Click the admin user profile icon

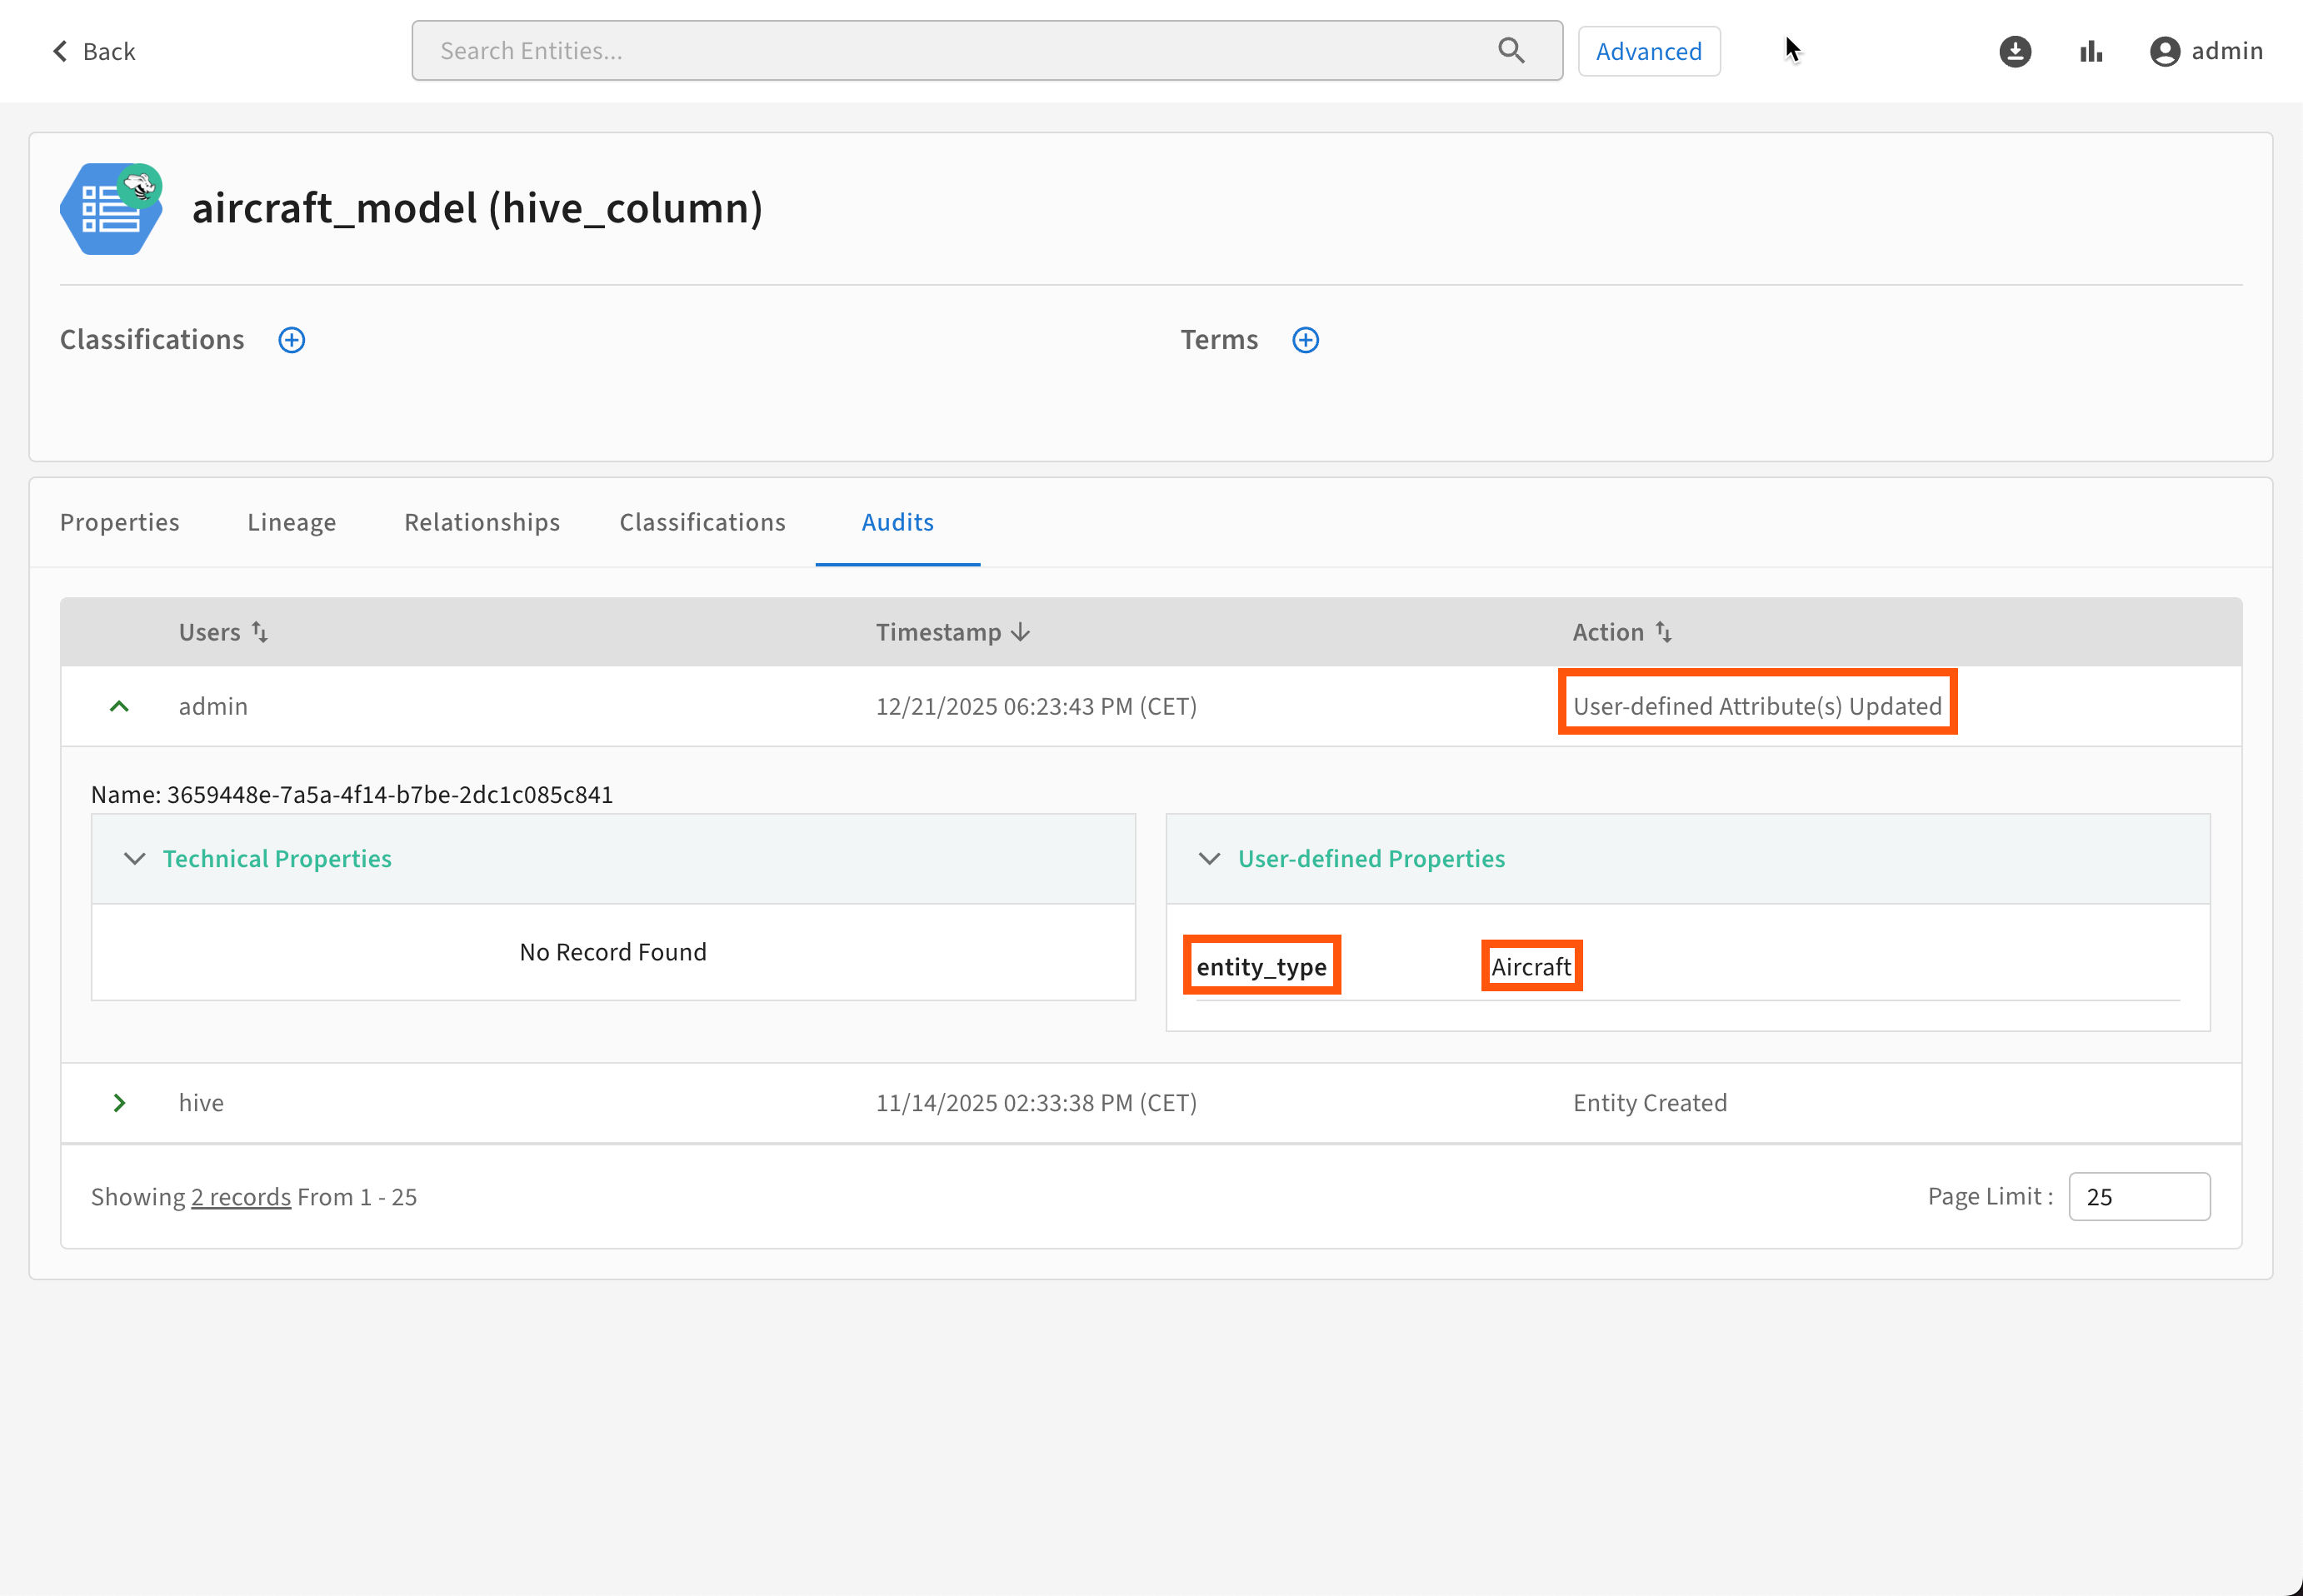[2164, 51]
